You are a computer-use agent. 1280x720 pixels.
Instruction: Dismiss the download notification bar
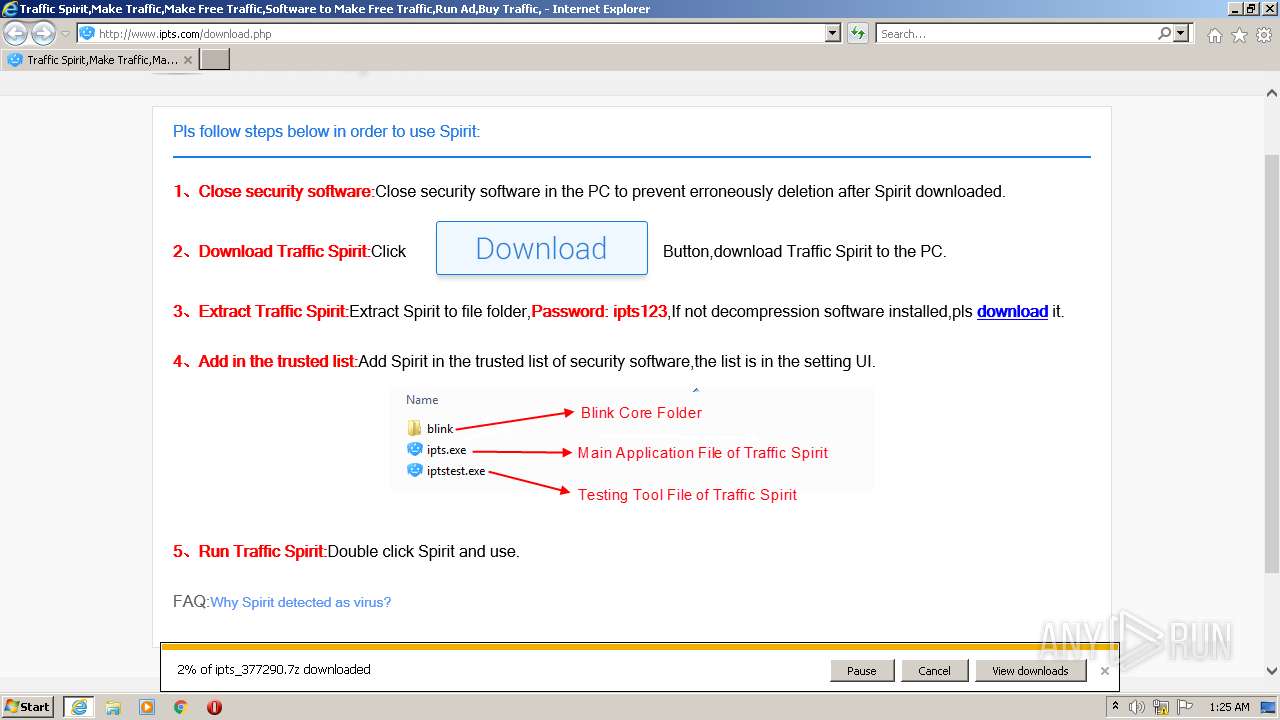click(1105, 671)
